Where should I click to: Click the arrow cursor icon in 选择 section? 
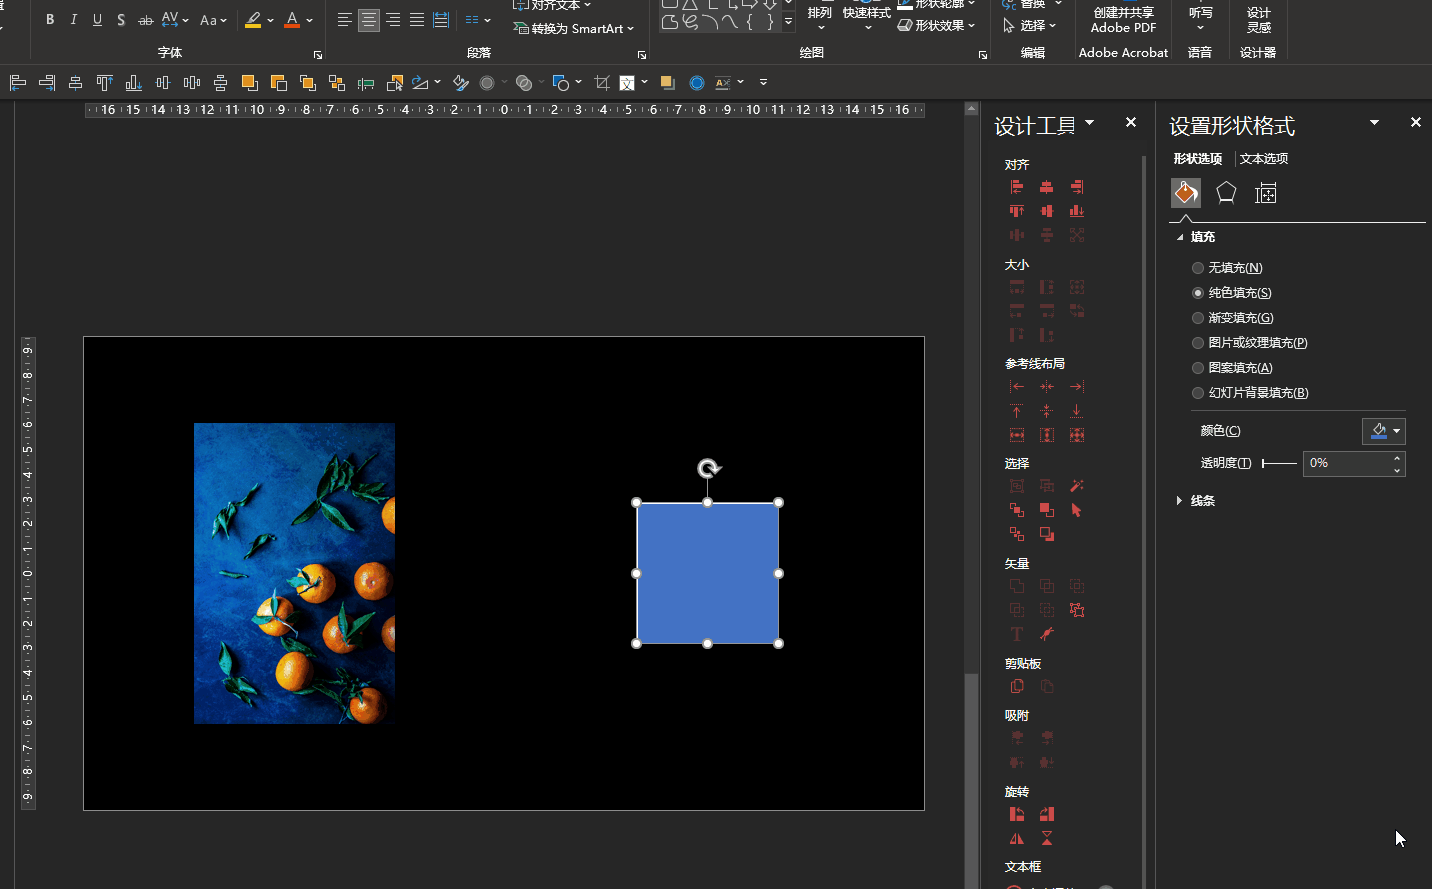tap(1077, 510)
